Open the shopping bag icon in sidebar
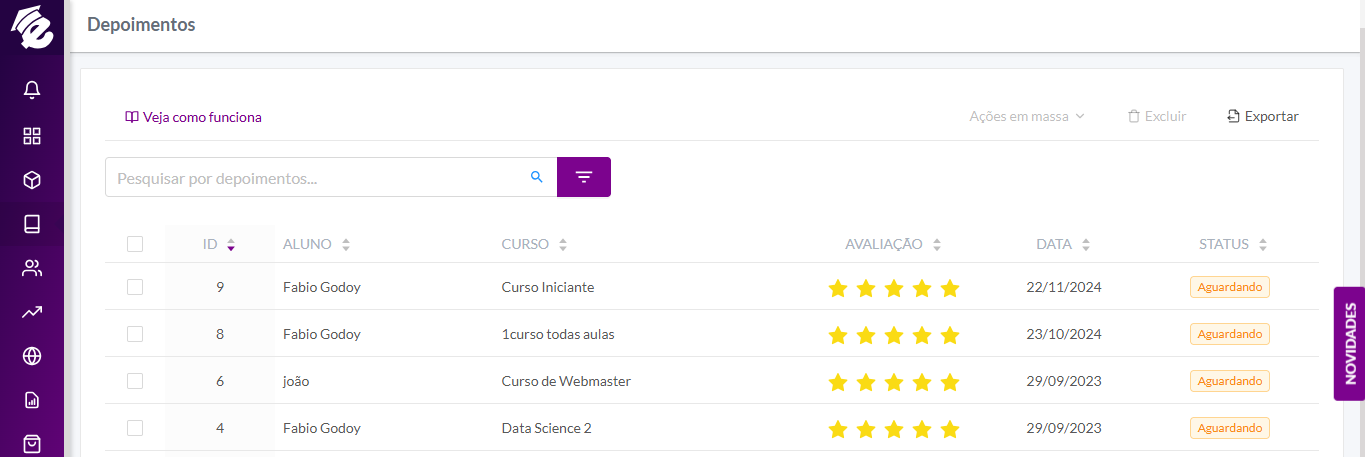 point(32,443)
